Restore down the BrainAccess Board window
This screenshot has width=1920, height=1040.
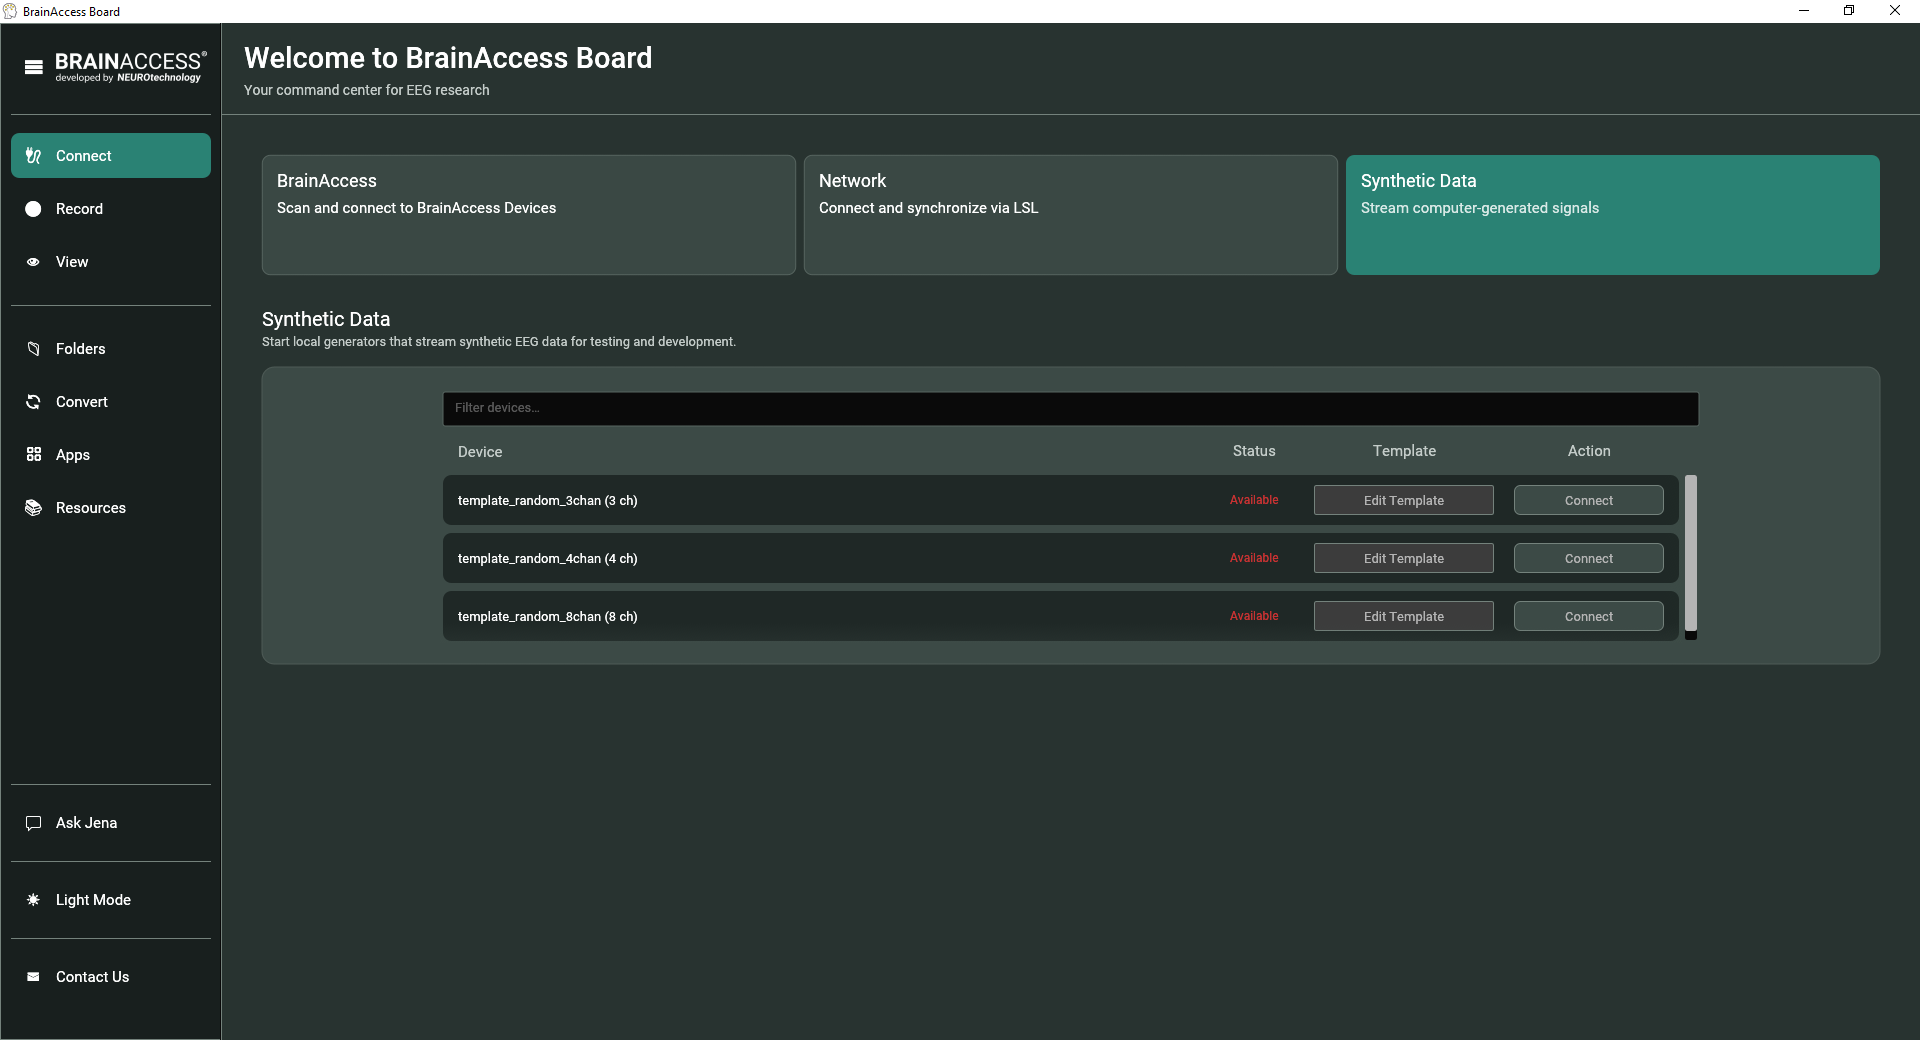click(1849, 11)
